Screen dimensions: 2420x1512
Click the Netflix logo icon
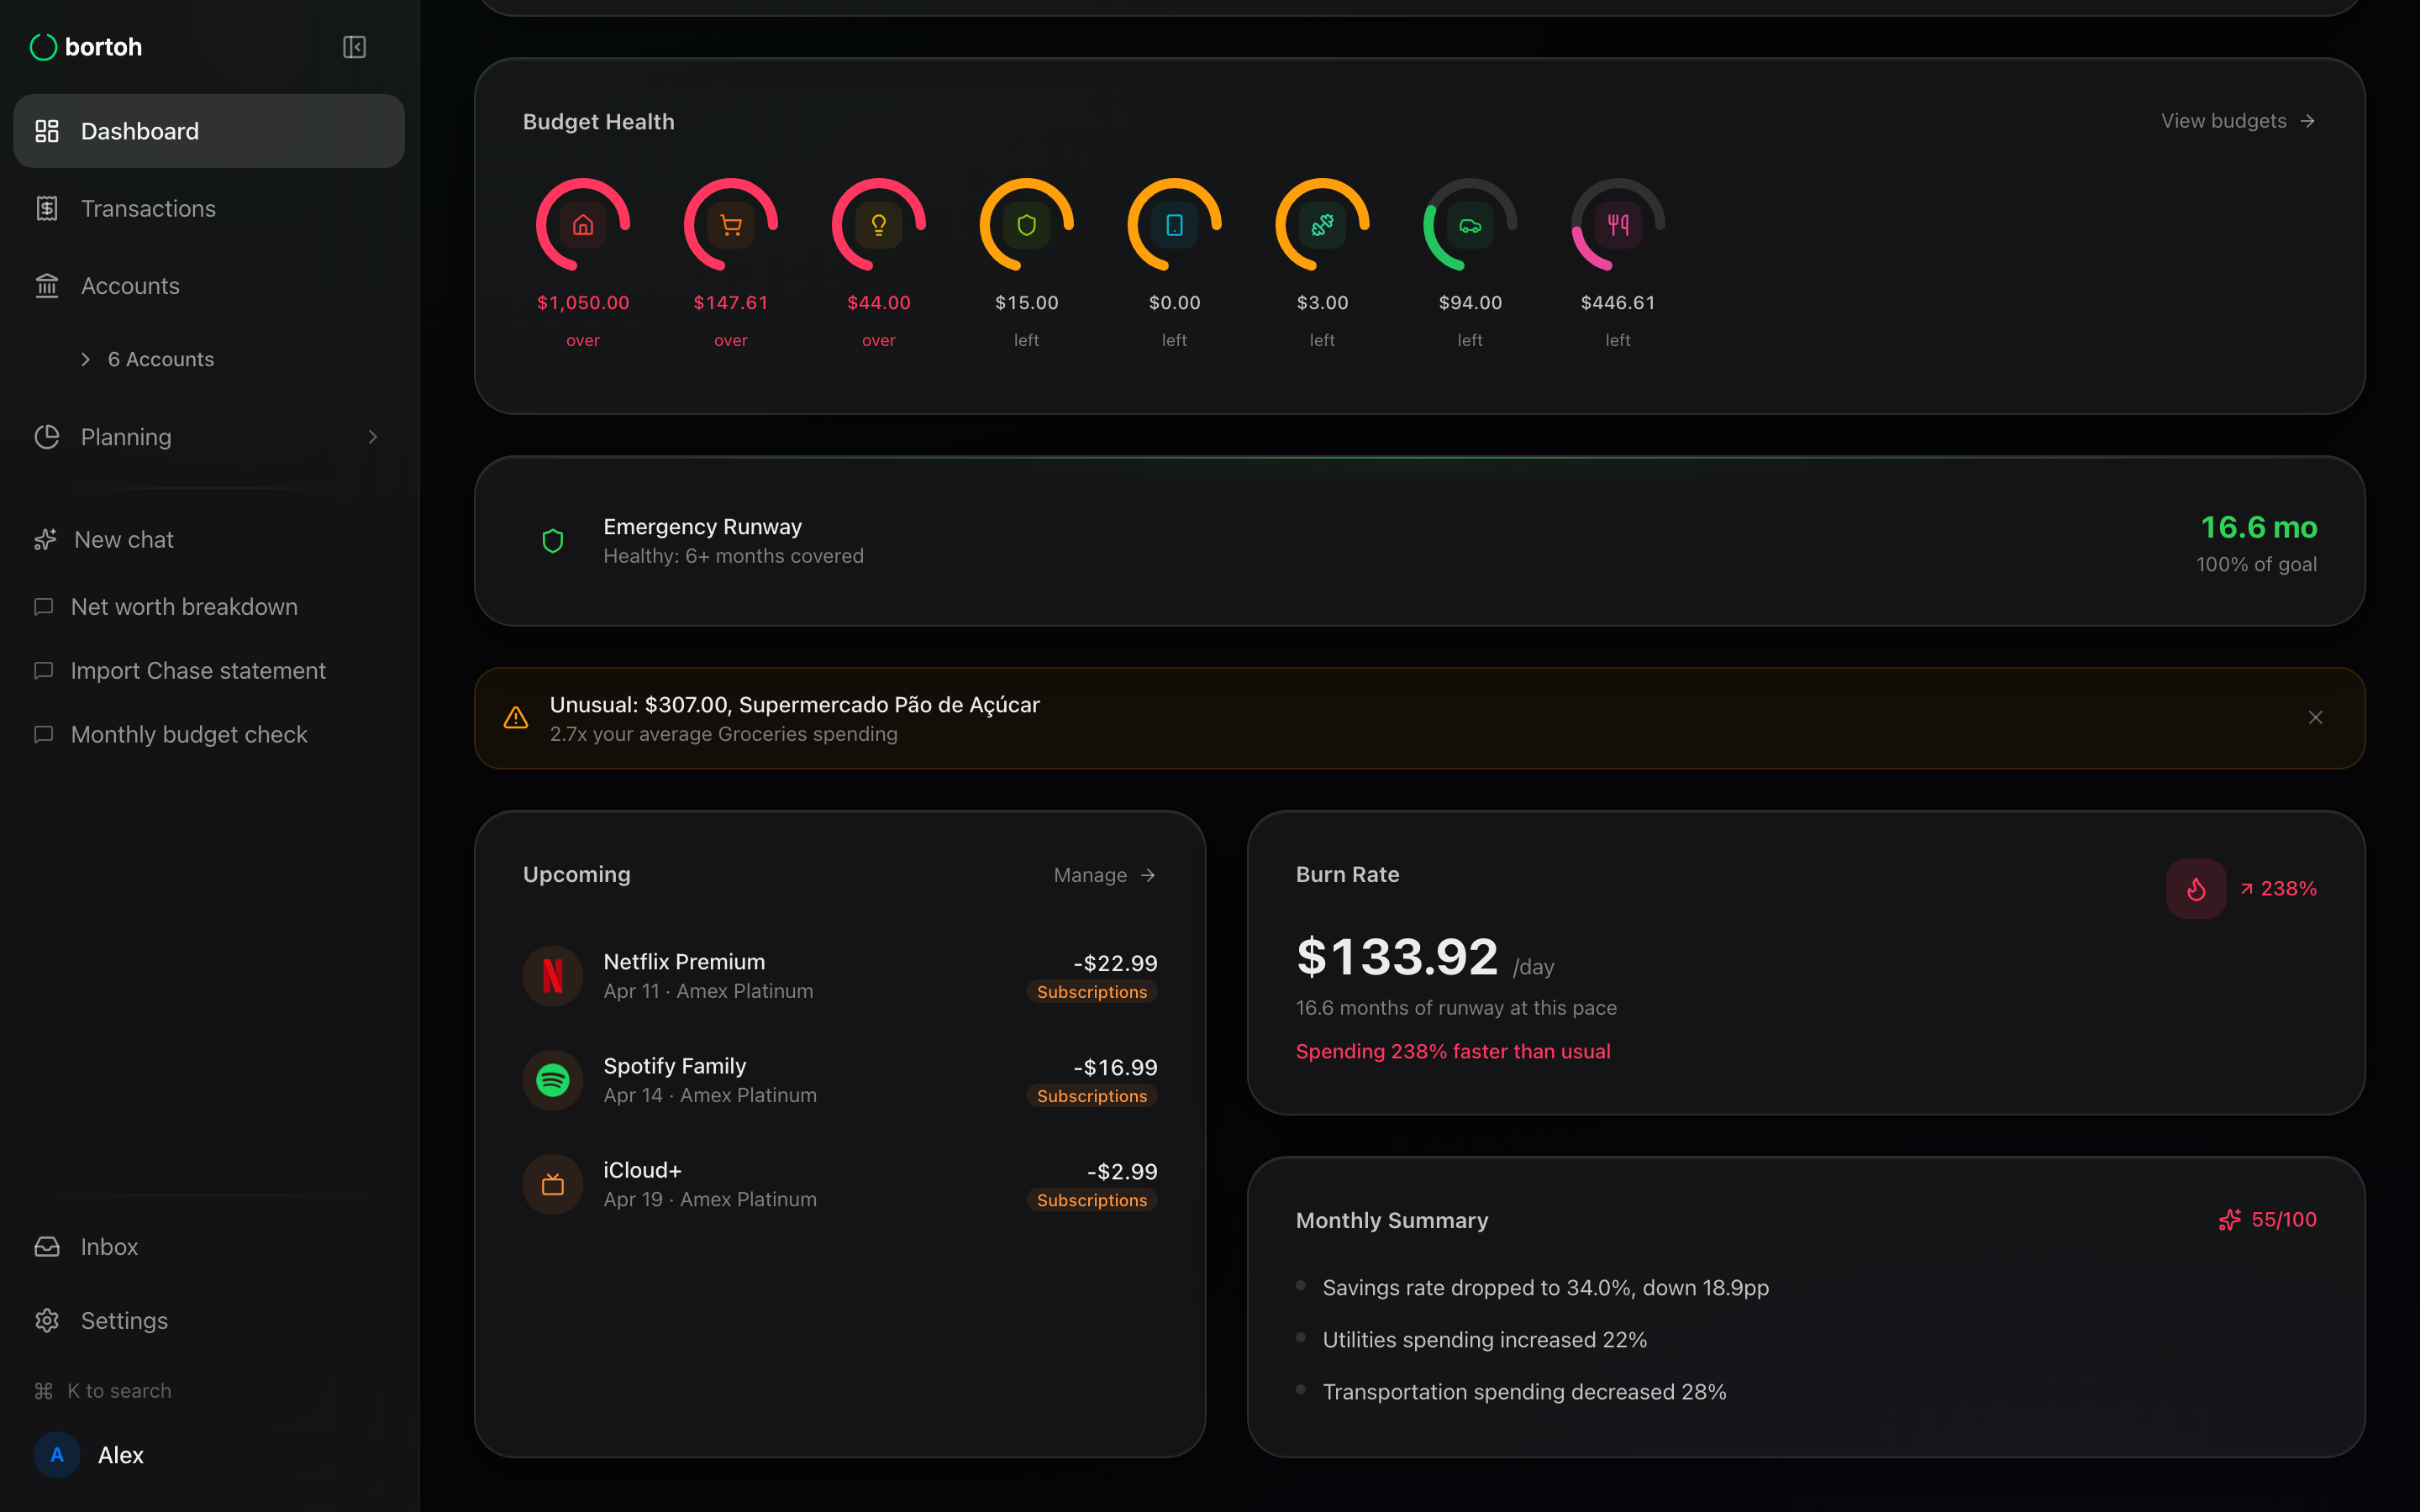click(553, 976)
